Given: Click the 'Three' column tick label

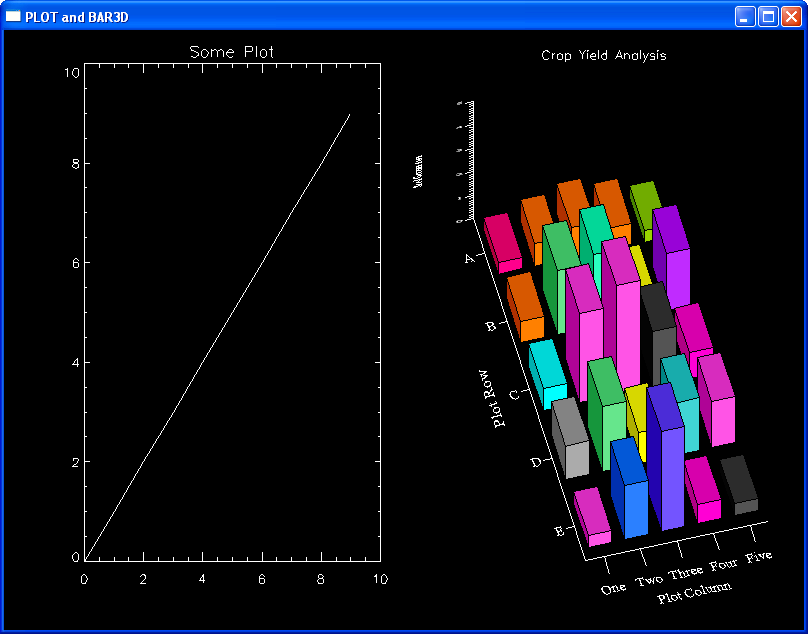Looking at the screenshot, I should pyautogui.click(x=686, y=573).
